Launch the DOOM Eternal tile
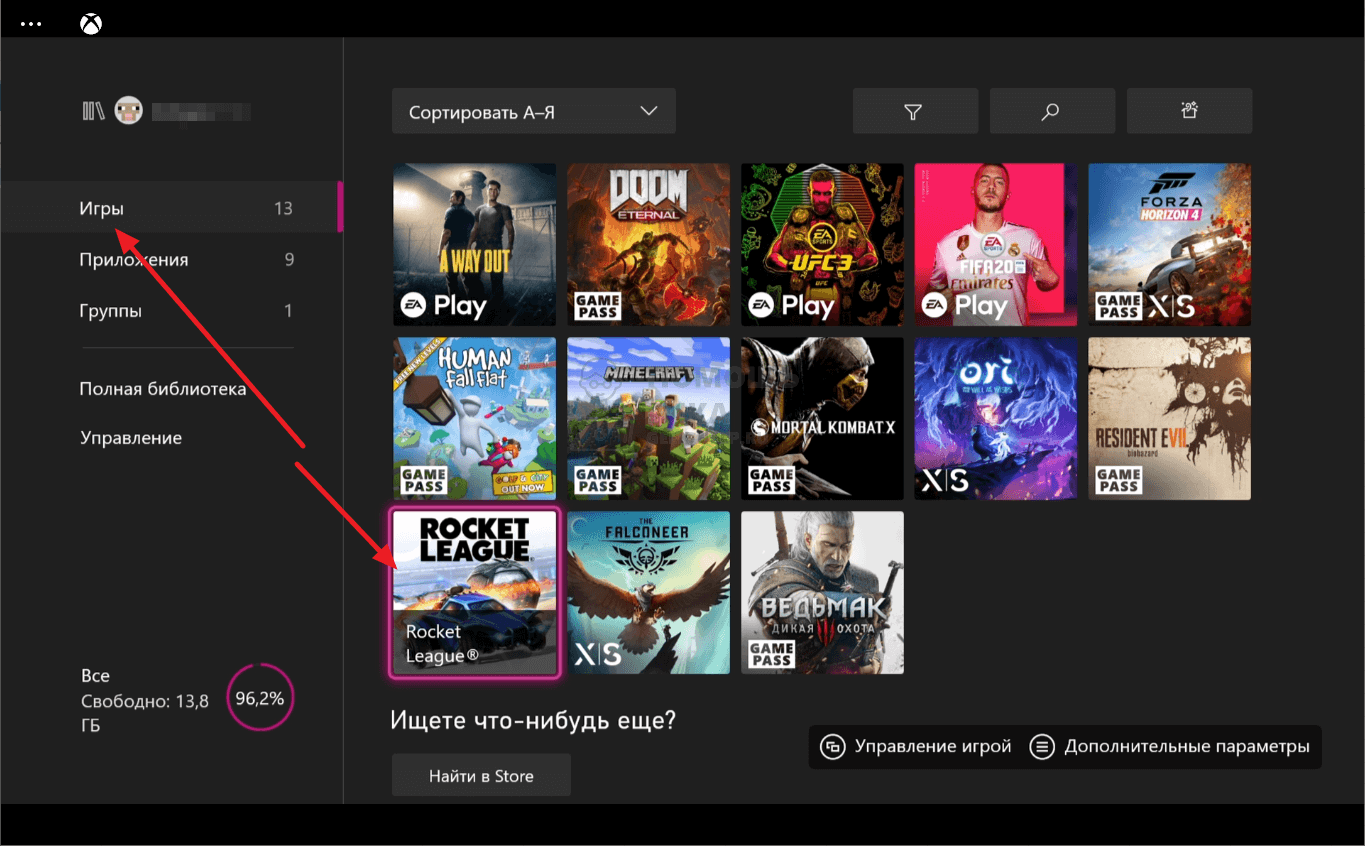1365x846 pixels. coord(648,245)
